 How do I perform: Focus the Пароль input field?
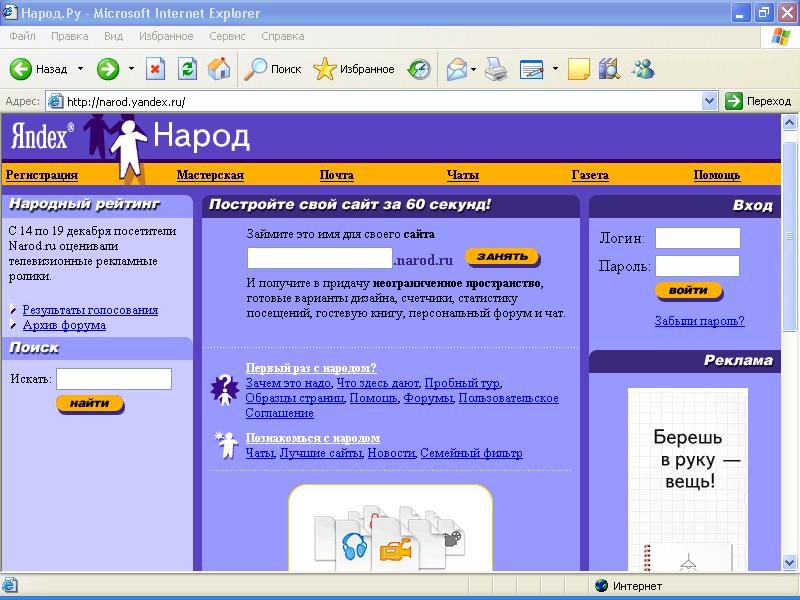(x=697, y=266)
